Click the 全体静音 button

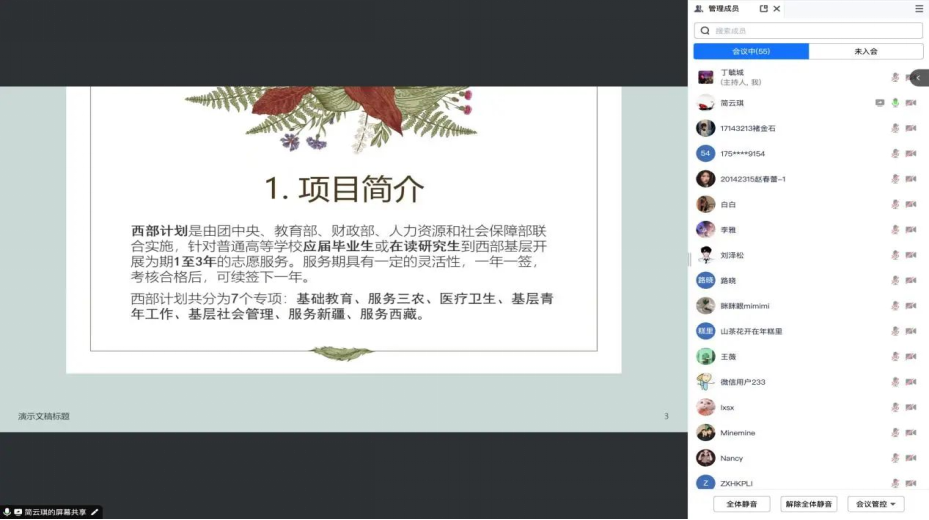(741, 504)
